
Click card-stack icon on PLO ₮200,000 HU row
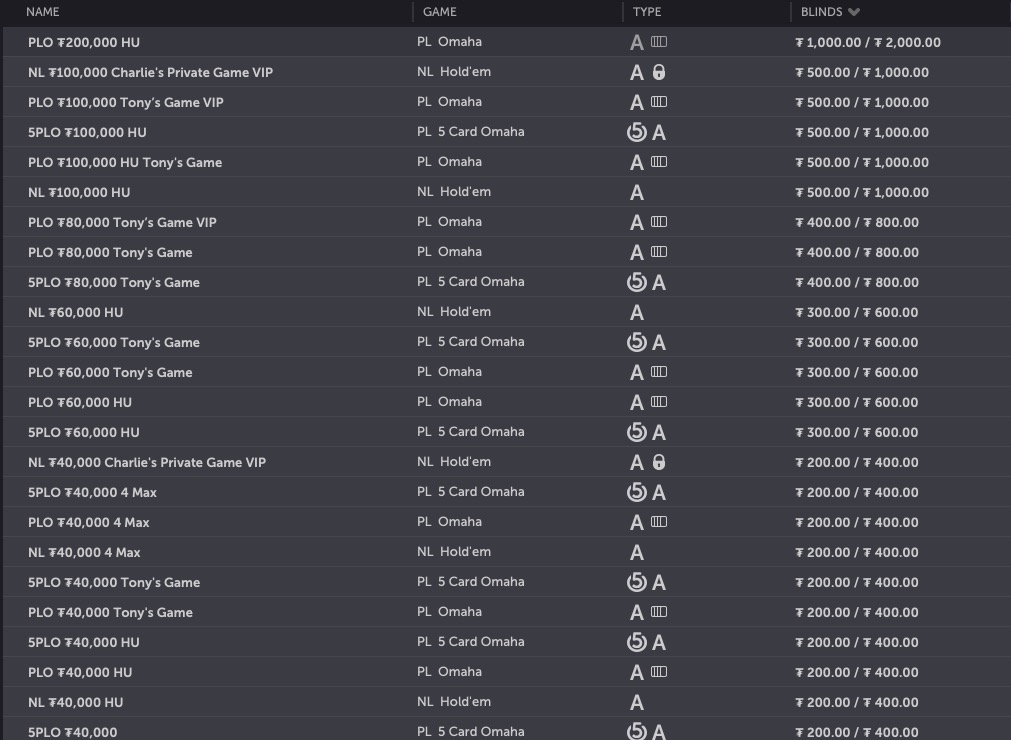(x=658, y=42)
